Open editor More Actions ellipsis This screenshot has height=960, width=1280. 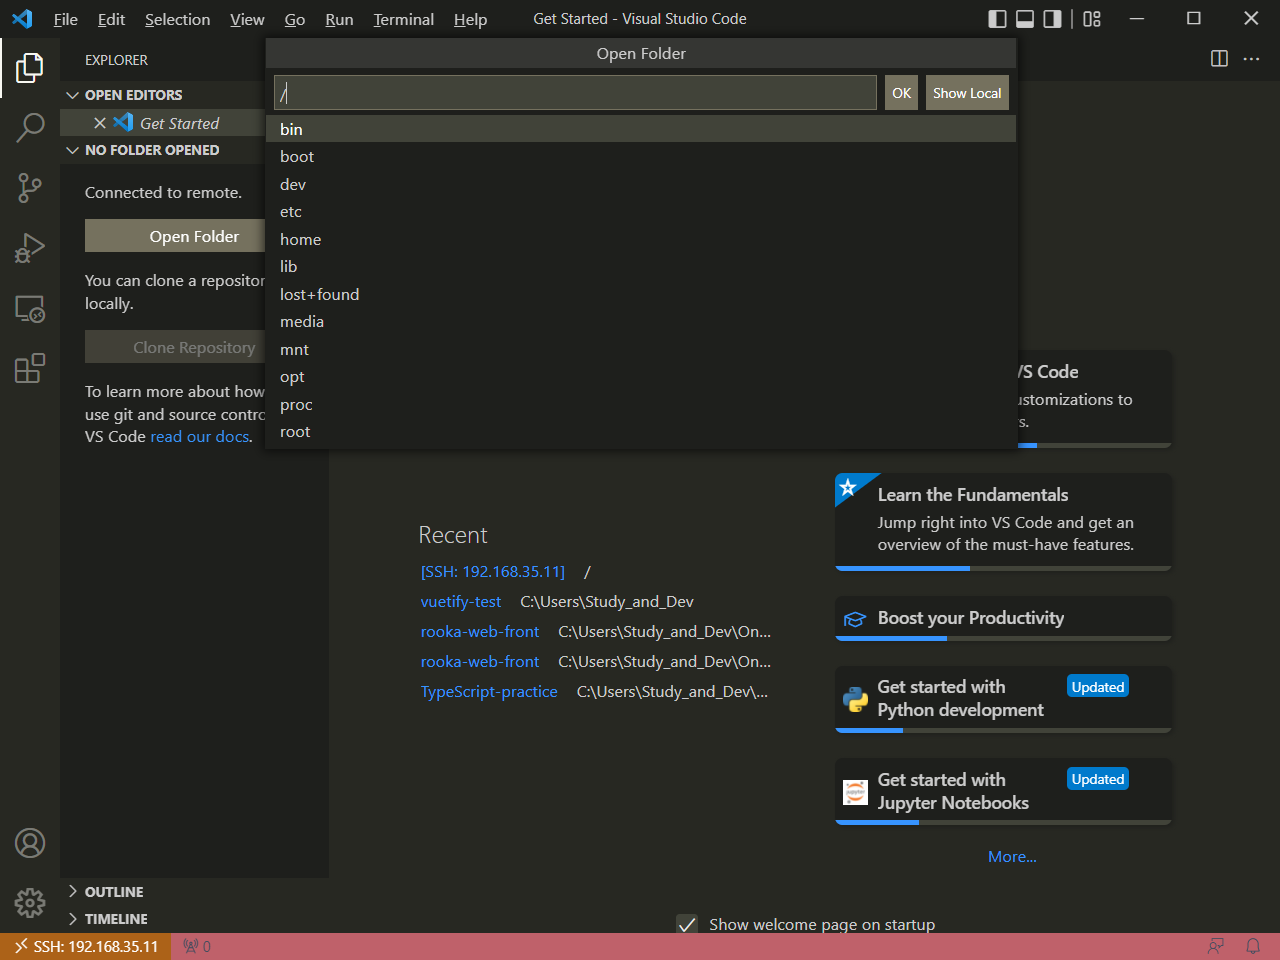pos(1251,59)
